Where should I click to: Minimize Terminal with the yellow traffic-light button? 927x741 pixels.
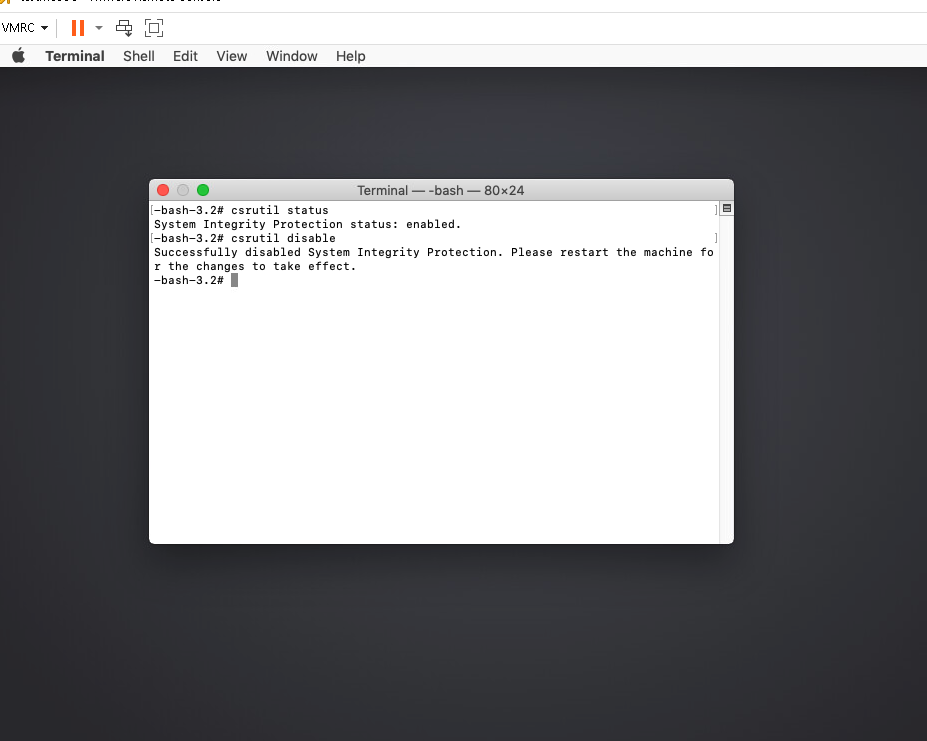point(183,190)
